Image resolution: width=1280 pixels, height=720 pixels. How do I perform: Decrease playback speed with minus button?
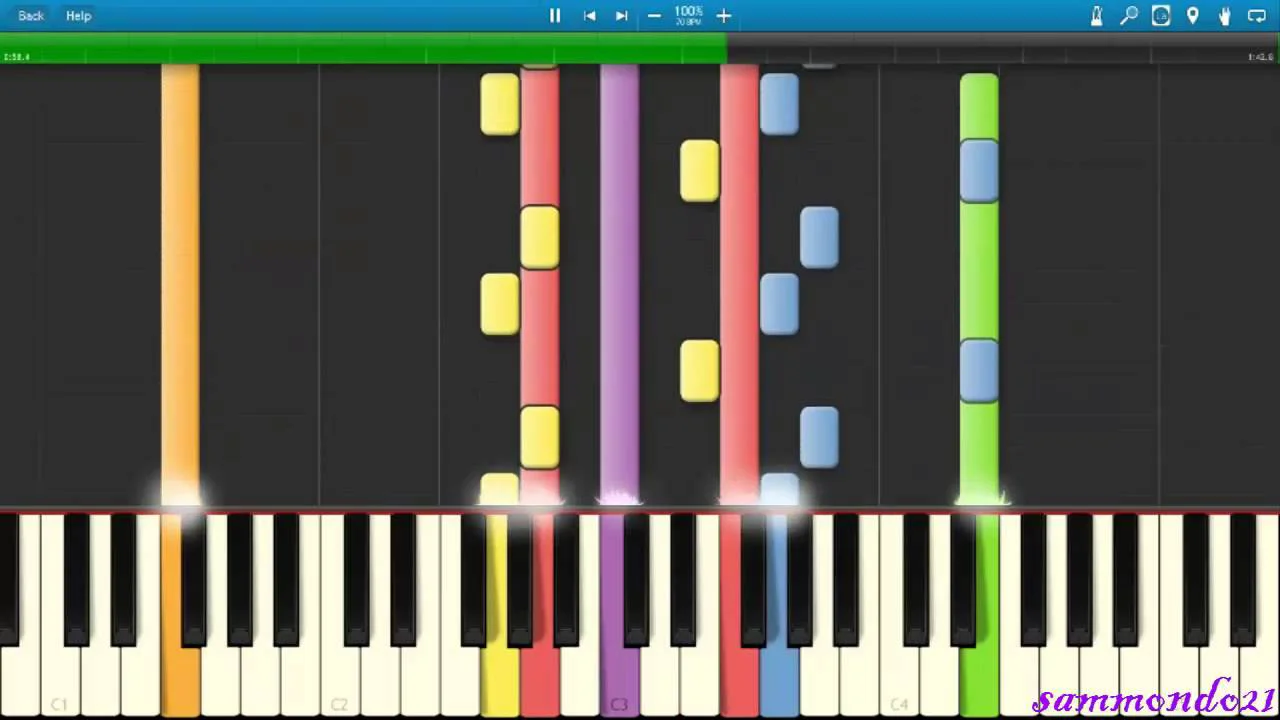654,16
